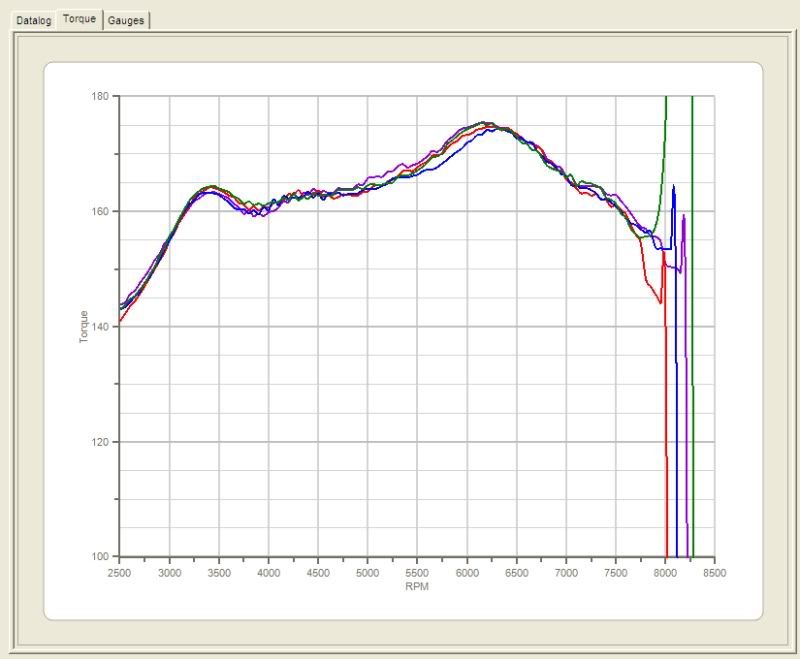This screenshot has height=659, width=800.
Task: Click the vertical Torque axis title
Action: point(84,326)
